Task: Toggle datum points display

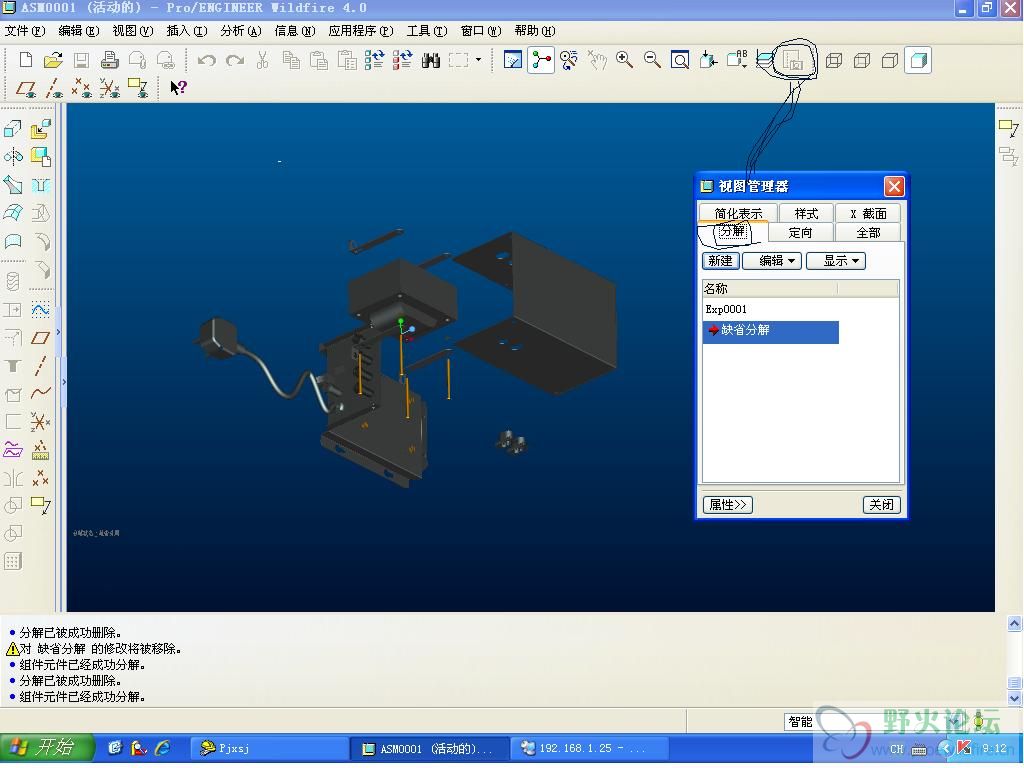Action: [x=82, y=88]
